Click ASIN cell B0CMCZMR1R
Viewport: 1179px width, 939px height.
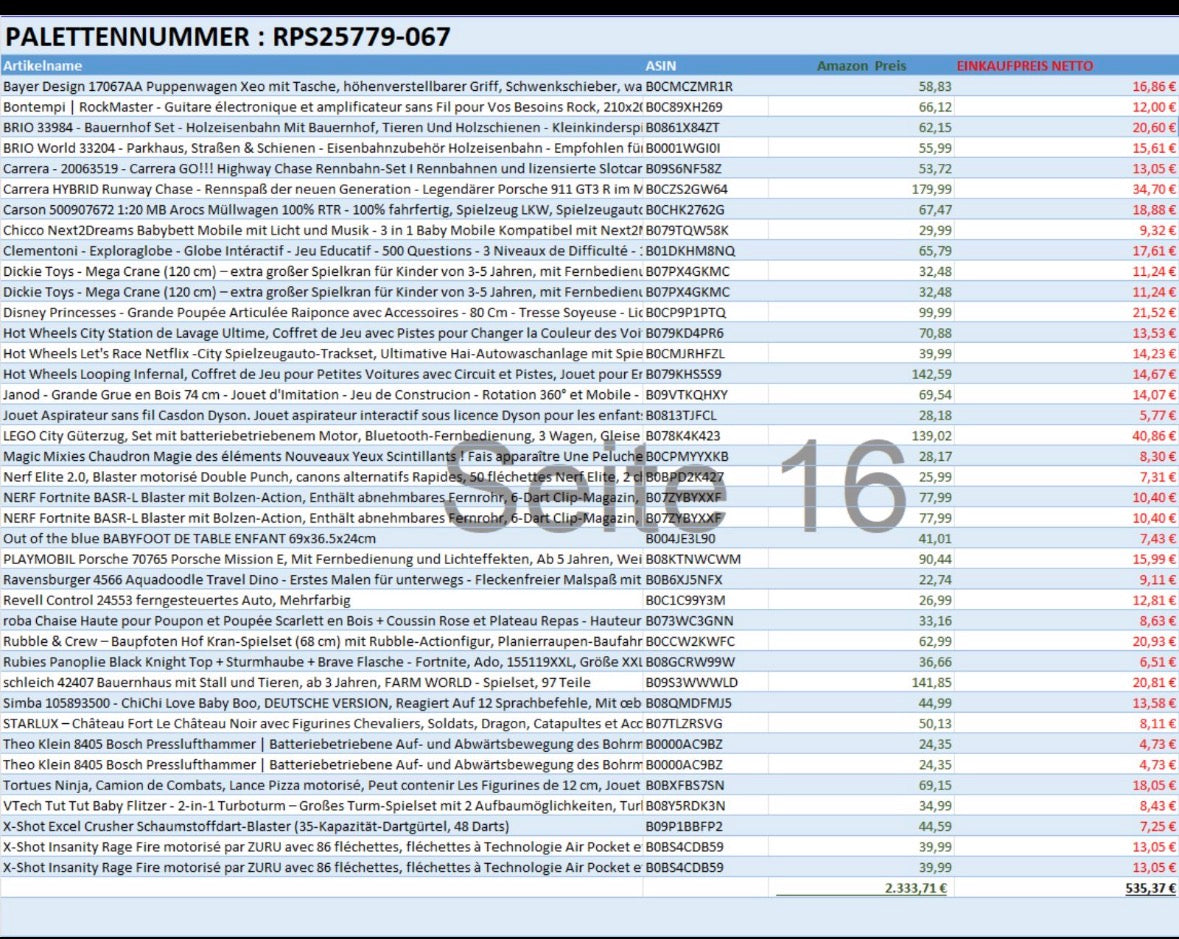689,87
